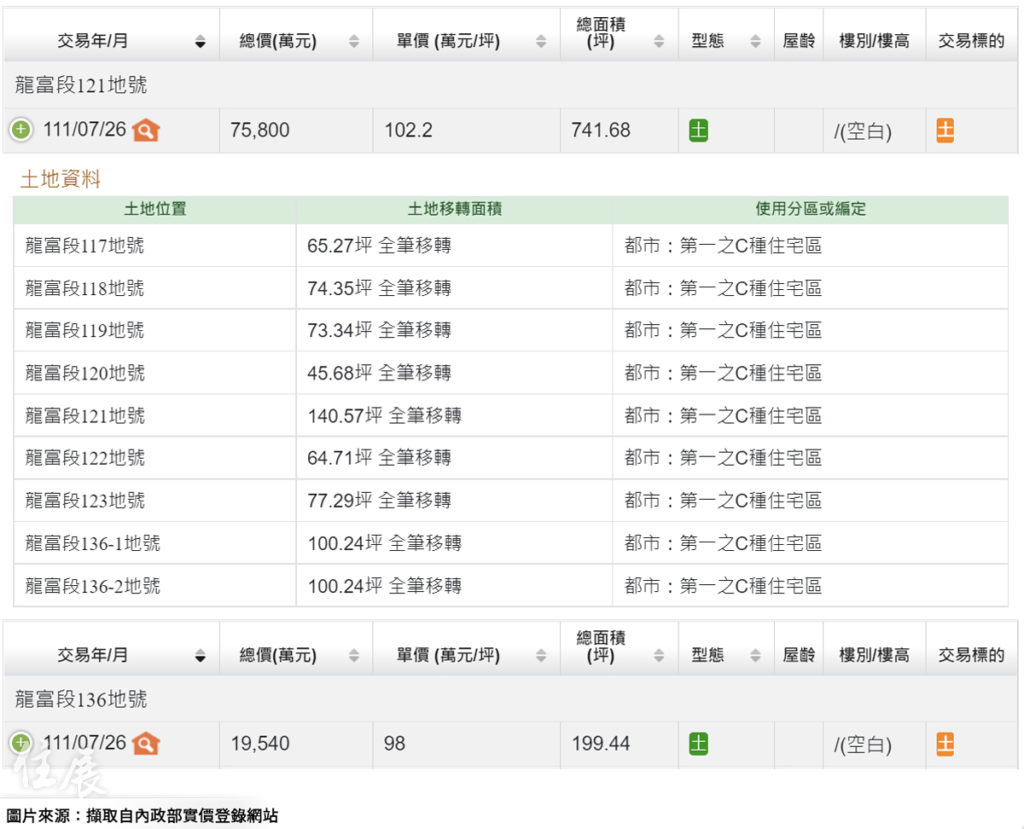Sort top table by 交易年/月 arrow
This screenshot has width=1024, height=829.
click(200, 42)
